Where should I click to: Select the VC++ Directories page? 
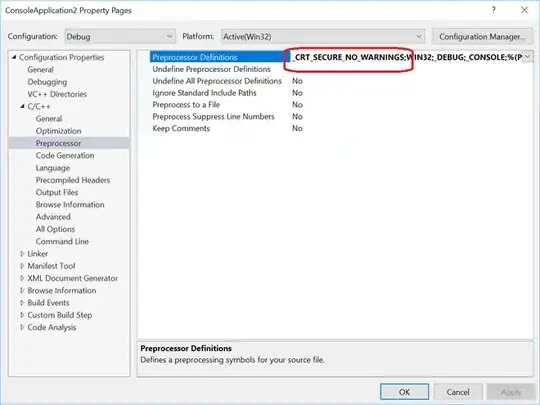tap(57, 94)
